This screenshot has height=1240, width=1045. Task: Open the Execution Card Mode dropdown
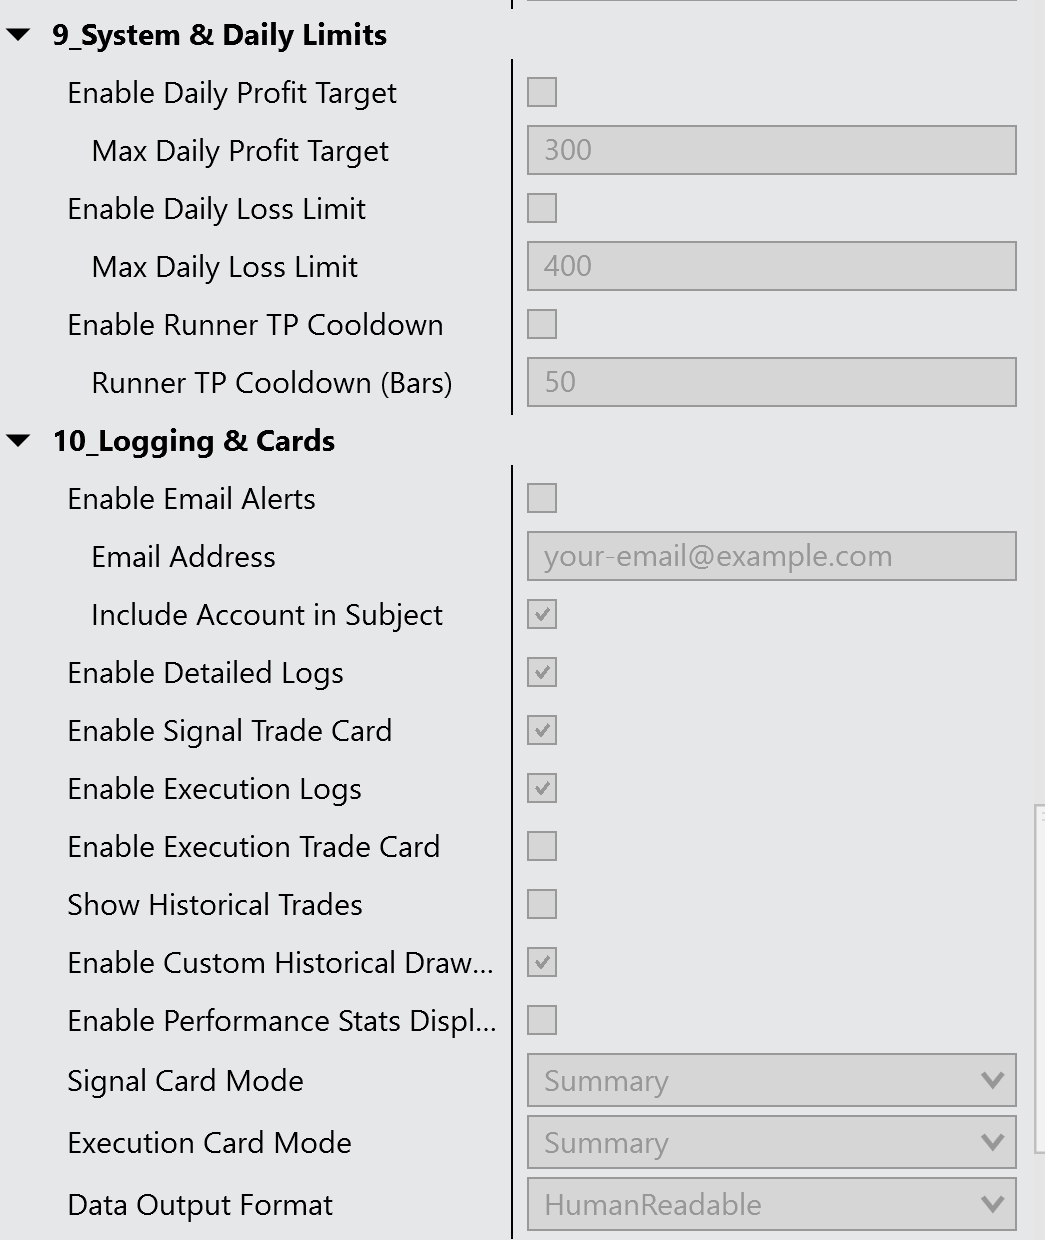point(771,1143)
